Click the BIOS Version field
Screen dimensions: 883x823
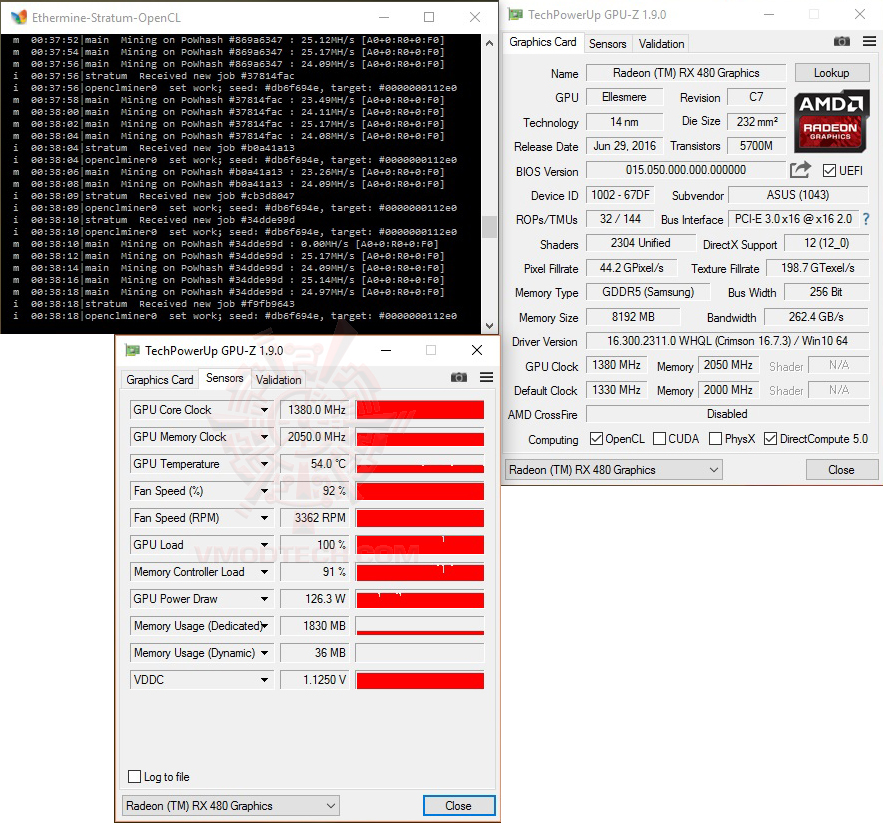685,170
